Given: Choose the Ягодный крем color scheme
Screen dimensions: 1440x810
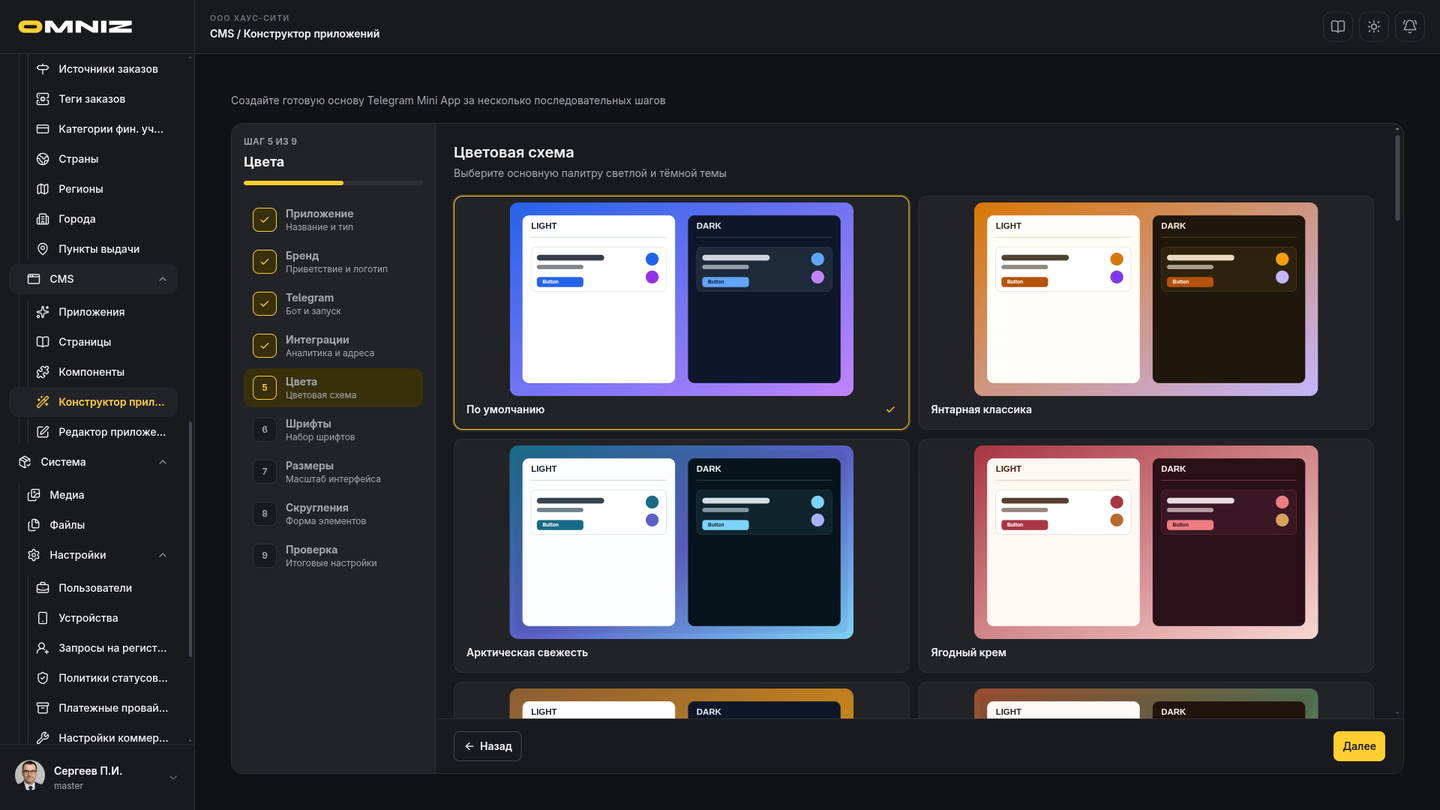Looking at the screenshot, I should (1146, 556).
